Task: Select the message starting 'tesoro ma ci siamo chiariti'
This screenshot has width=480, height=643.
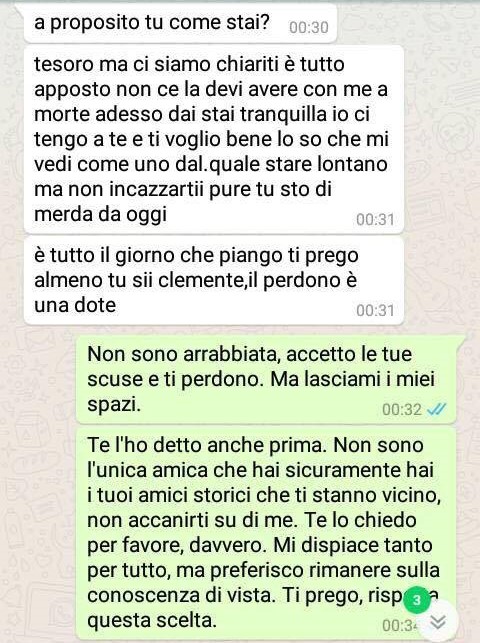Action: 214,139
